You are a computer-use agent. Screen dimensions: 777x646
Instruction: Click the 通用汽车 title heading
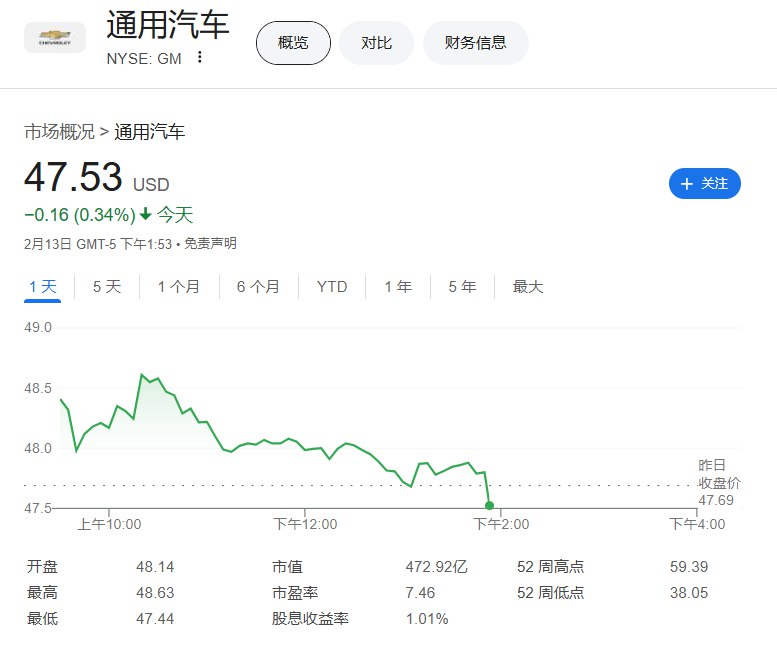coord(168,25)
